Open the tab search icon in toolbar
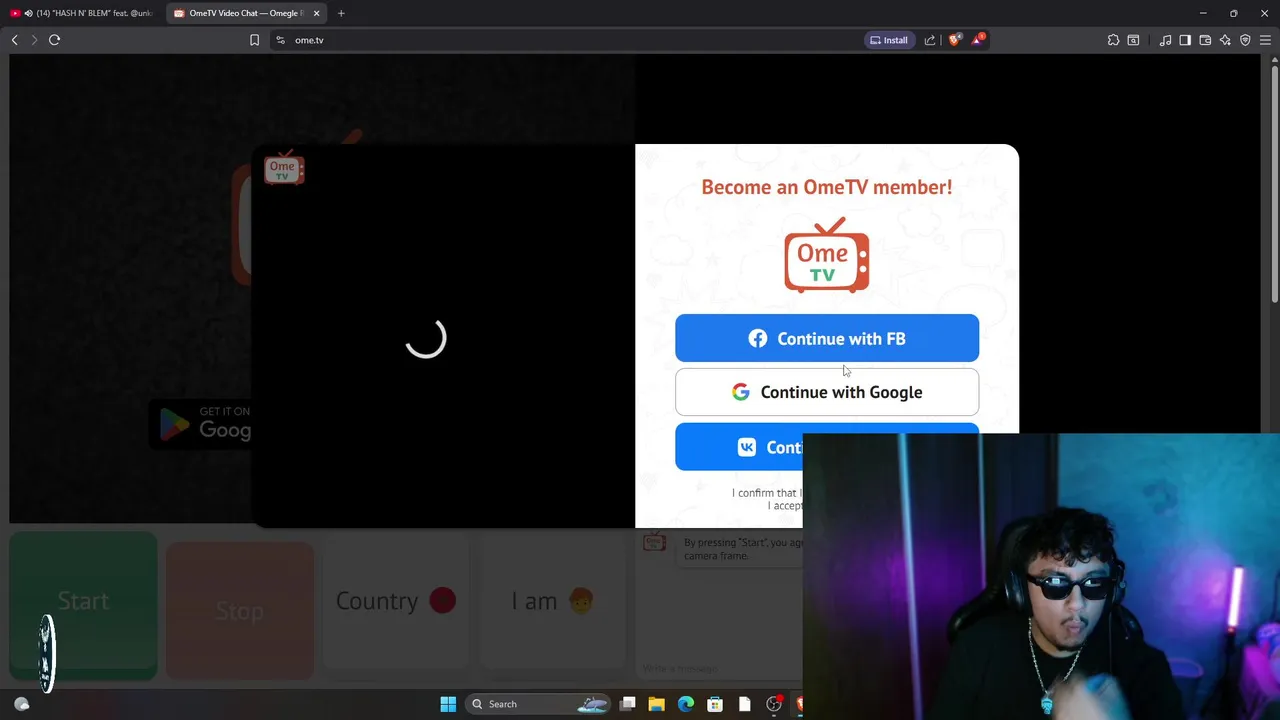The image size is (1280, 720). tap(1133, 40)
